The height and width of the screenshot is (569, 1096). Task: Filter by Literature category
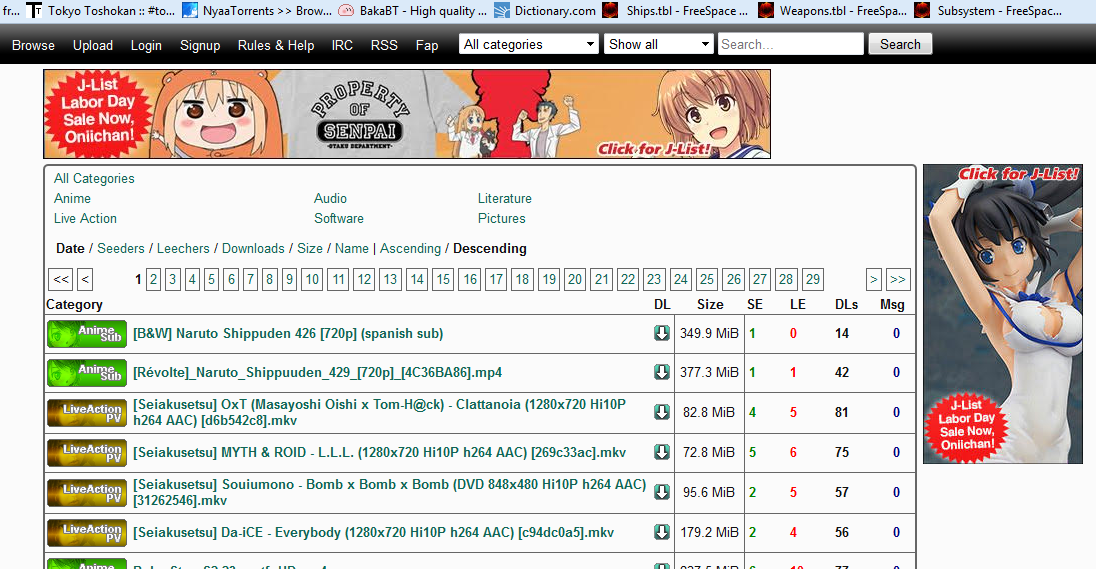pos(505,199)
